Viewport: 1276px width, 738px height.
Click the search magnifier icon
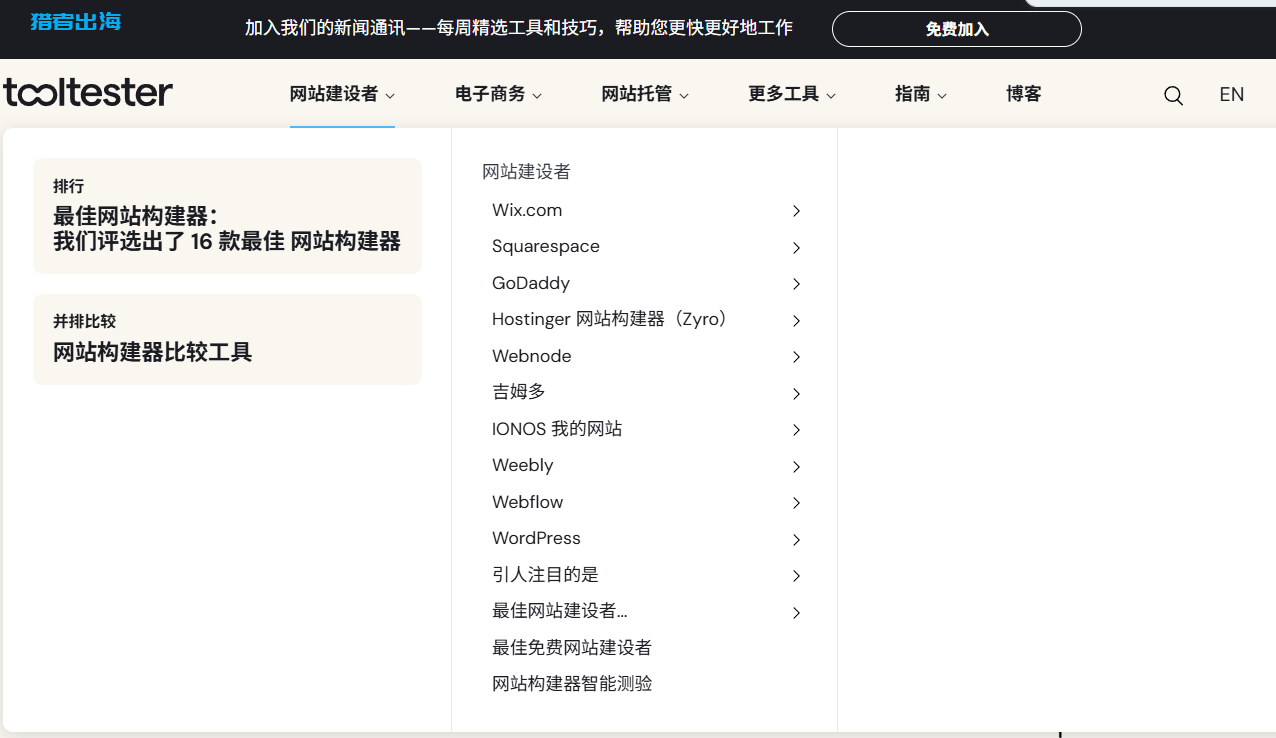tap(1173, 95)
